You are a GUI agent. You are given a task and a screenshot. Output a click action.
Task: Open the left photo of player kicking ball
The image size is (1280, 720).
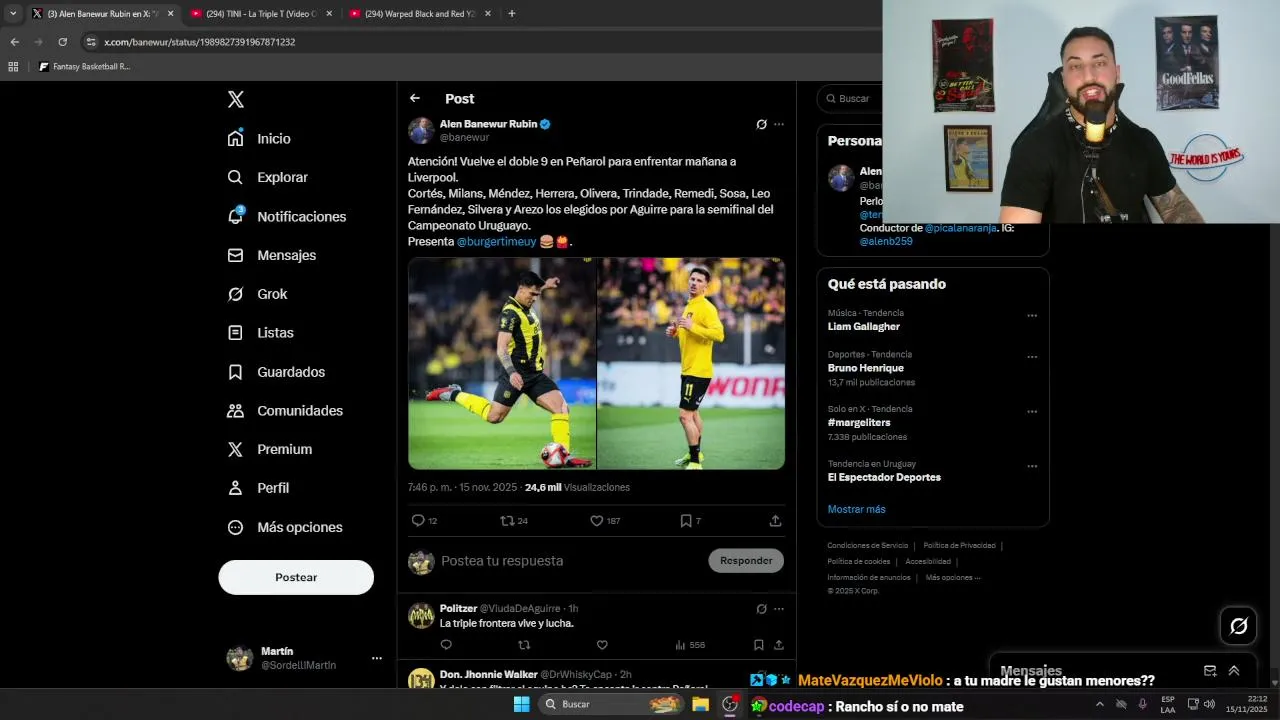click(502, 363)
